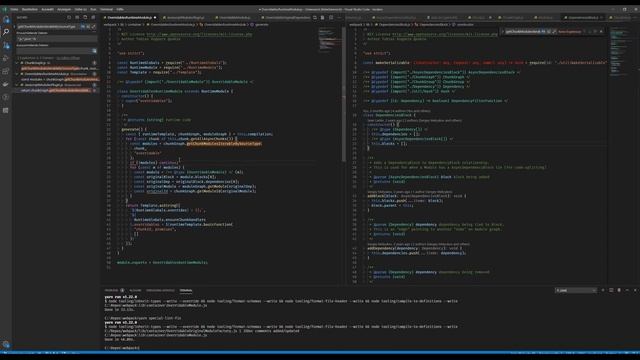Switch to the PROBLEME panel tab

[111, 290]
